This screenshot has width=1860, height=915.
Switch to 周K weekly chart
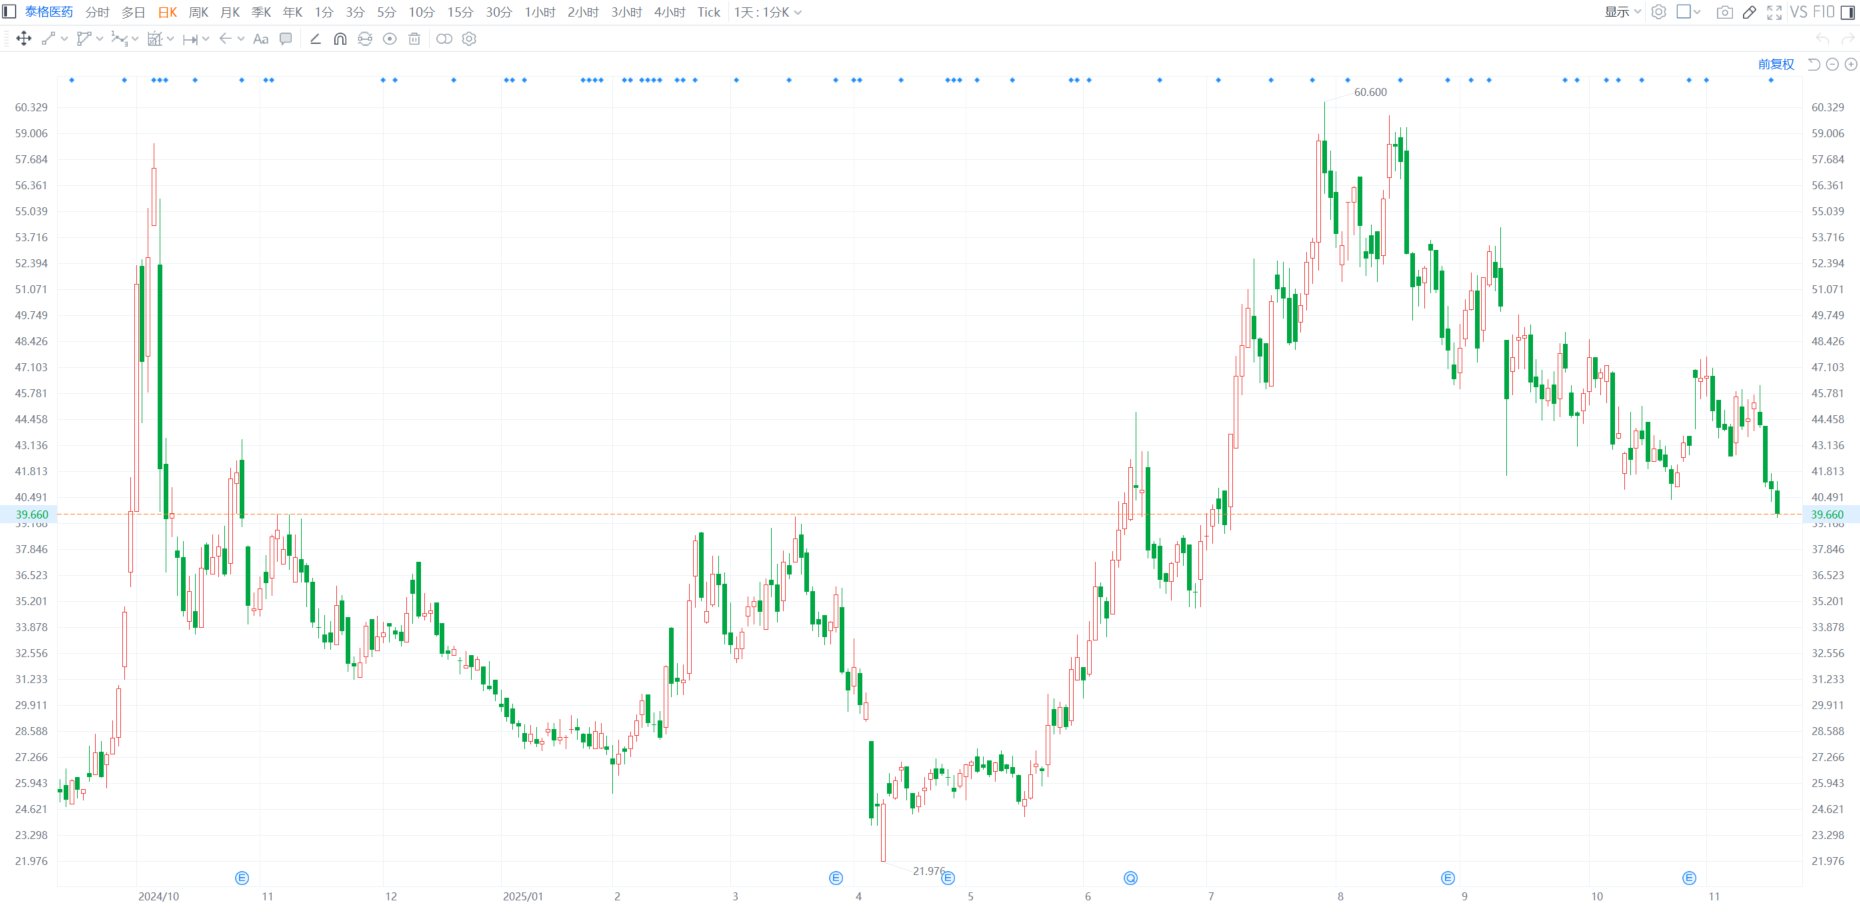point(199,12)
